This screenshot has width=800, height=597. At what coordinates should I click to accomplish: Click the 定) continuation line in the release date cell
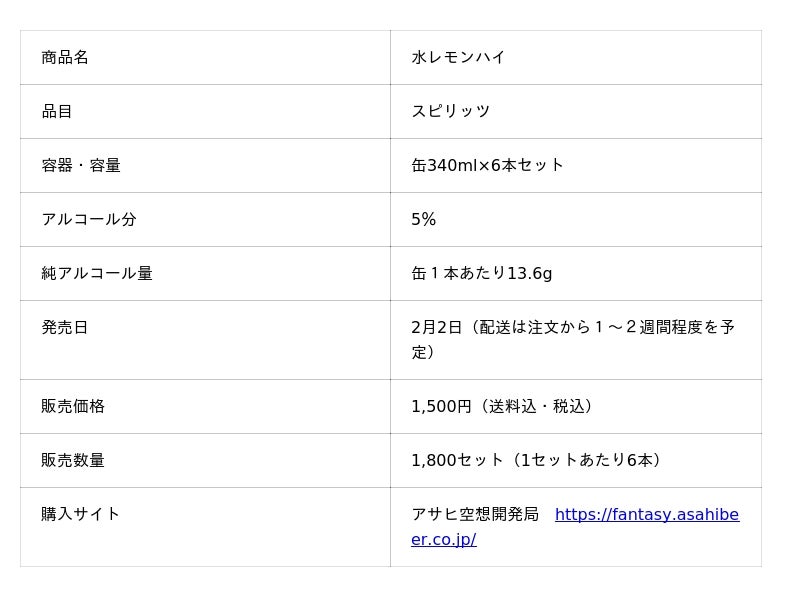click(x=423, y=353)
